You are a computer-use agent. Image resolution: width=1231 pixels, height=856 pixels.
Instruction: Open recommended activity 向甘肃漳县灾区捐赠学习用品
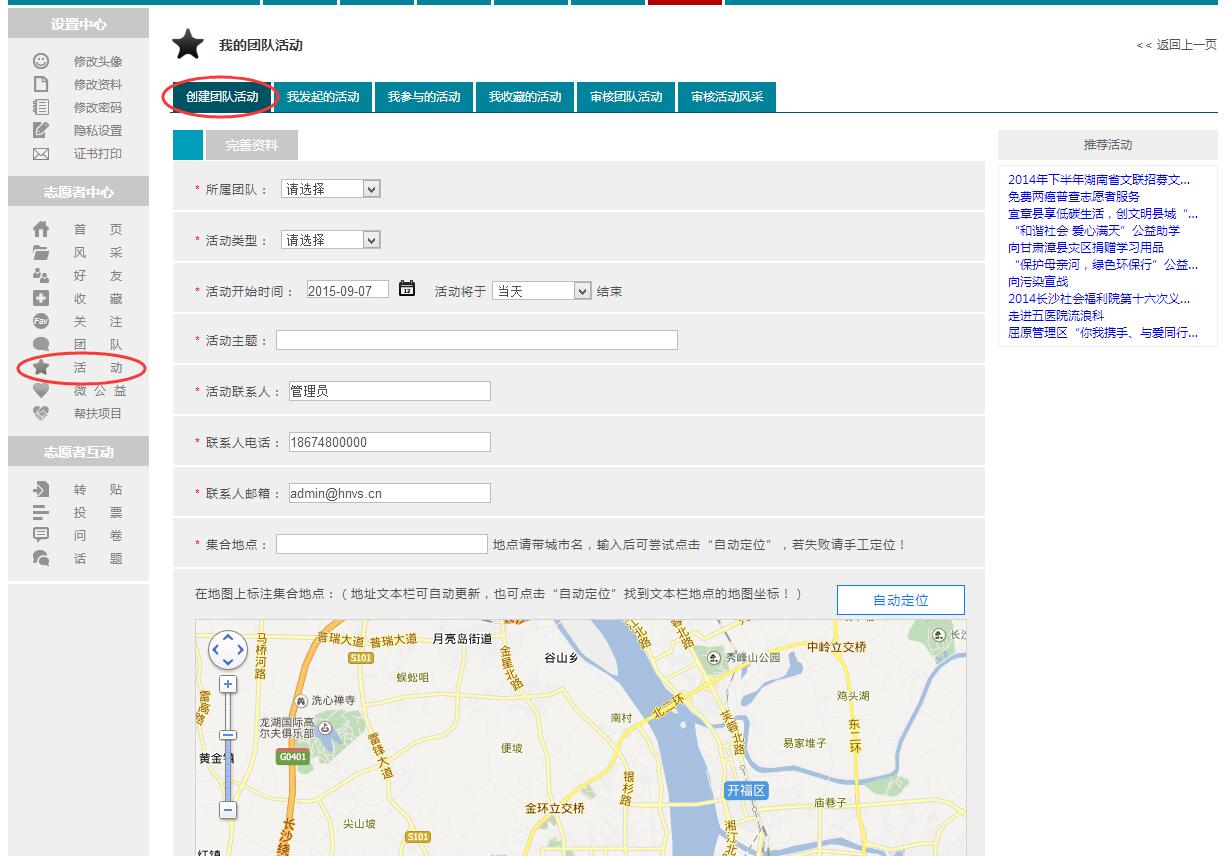(1085, 247)
